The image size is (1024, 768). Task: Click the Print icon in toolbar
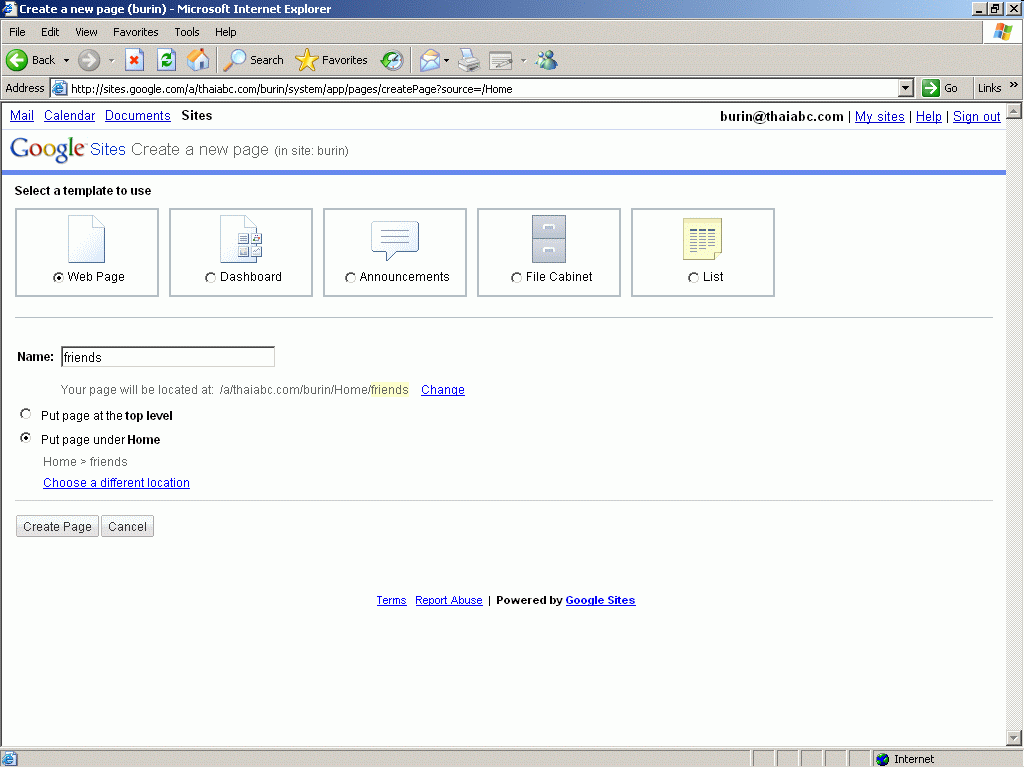click(x=469, y=60)
